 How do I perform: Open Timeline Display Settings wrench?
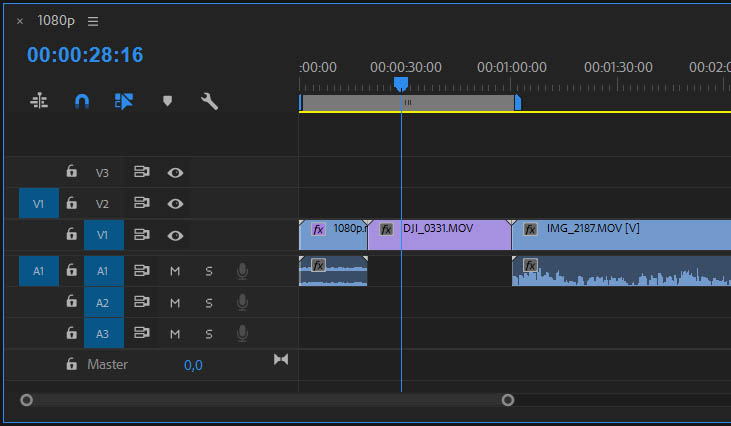209,101
